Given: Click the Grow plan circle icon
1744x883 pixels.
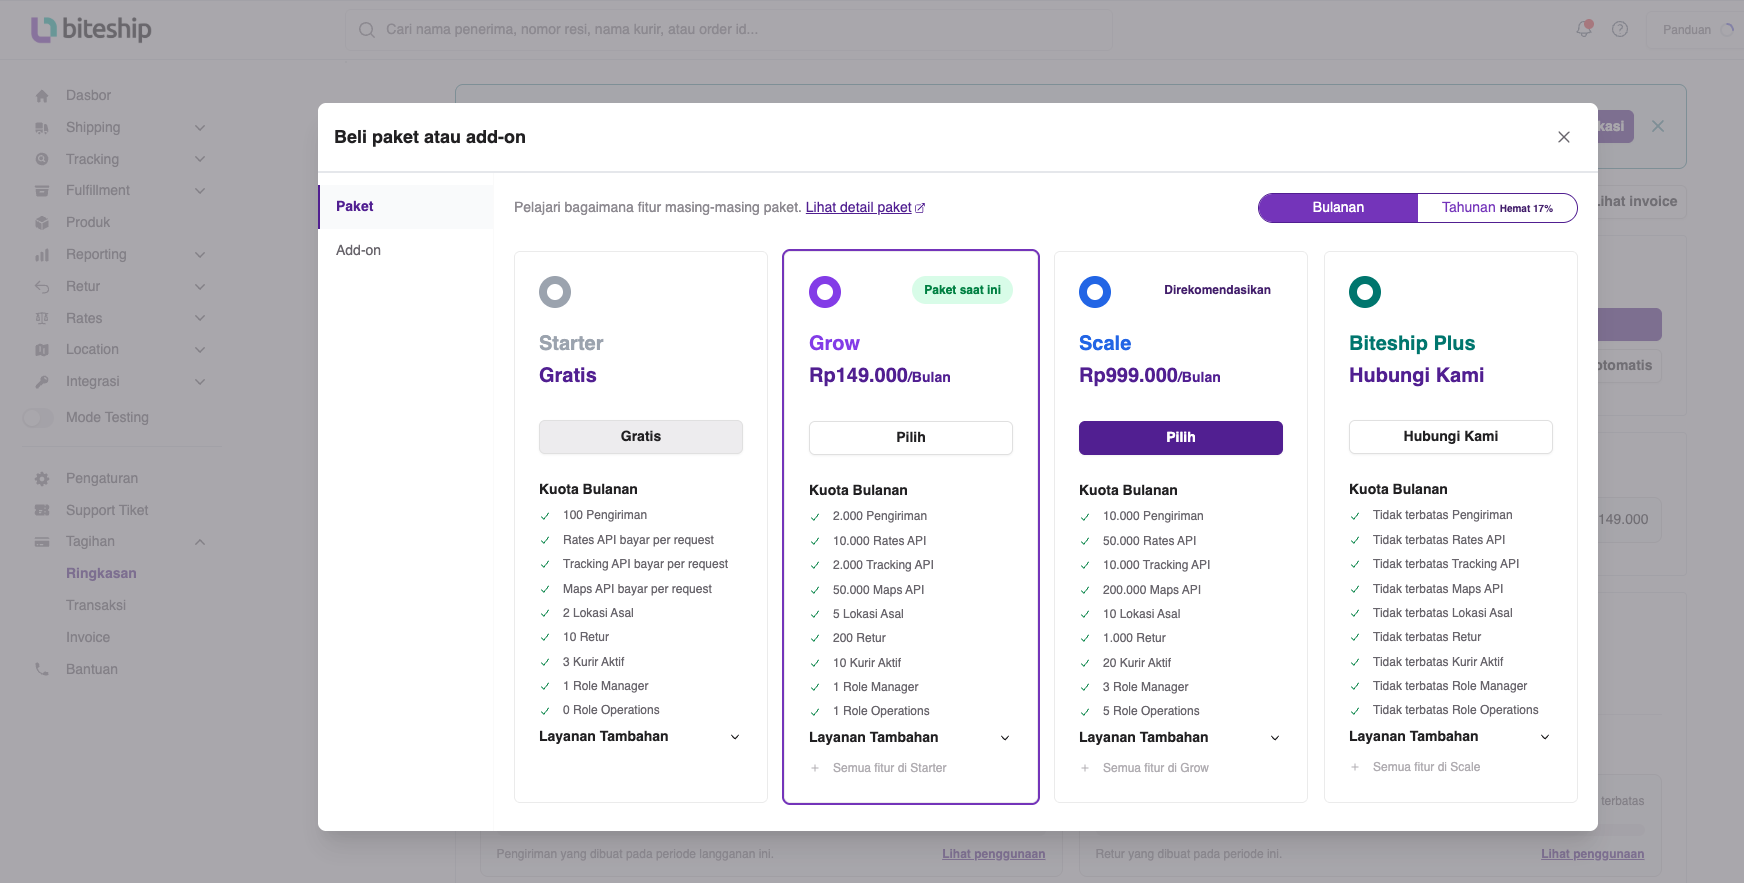Looking at the screenshot, I should (x=825, y=292).
